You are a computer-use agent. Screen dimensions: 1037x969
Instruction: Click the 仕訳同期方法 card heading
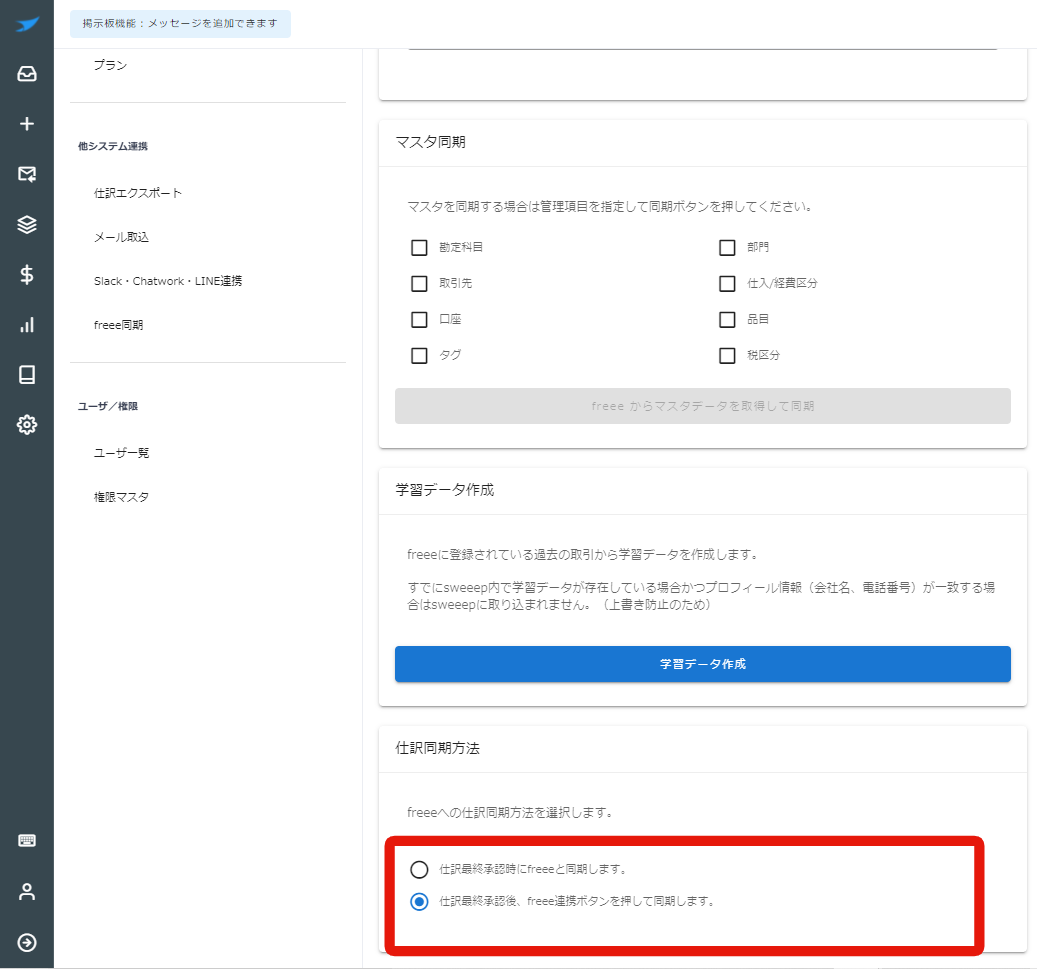pos(437,748)
